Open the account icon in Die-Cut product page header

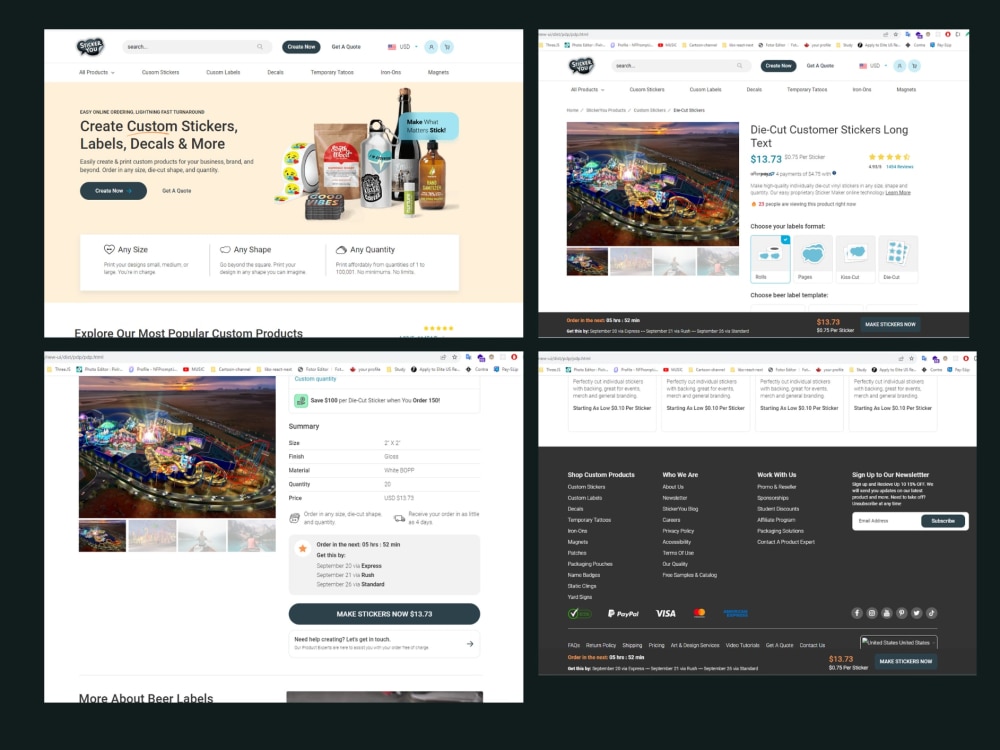(x=899, y=66)
